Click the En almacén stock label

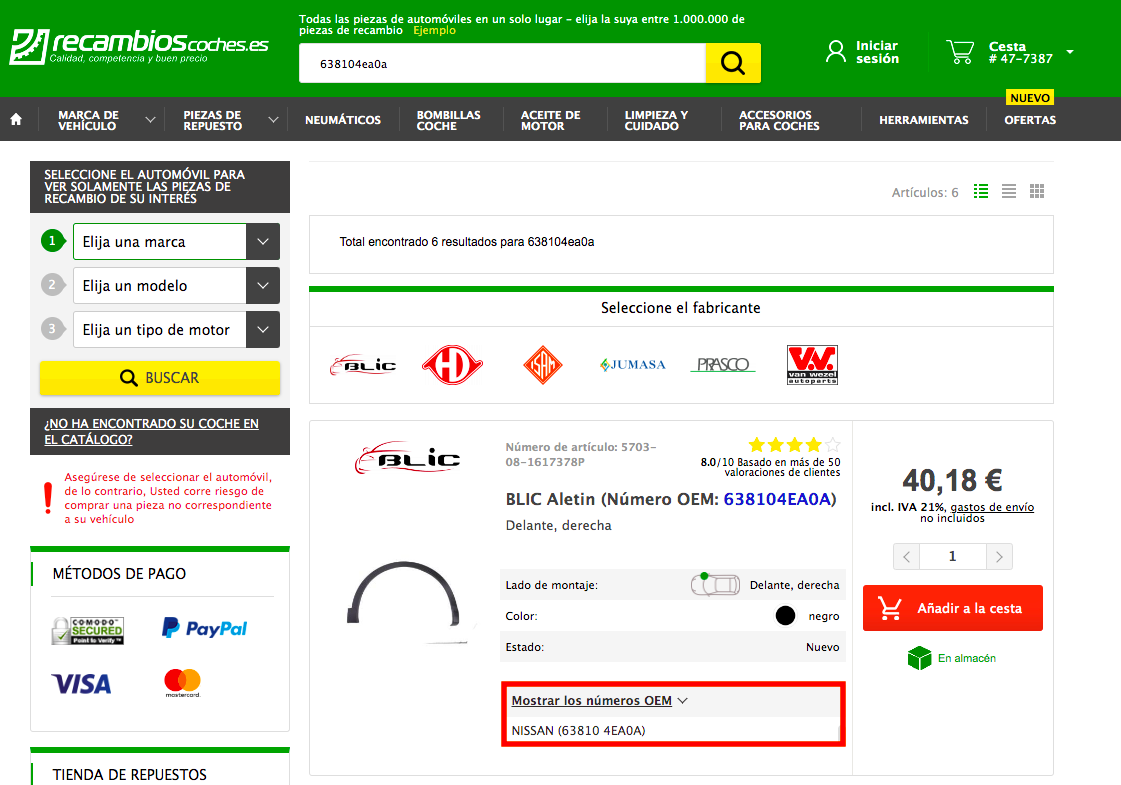967,658
